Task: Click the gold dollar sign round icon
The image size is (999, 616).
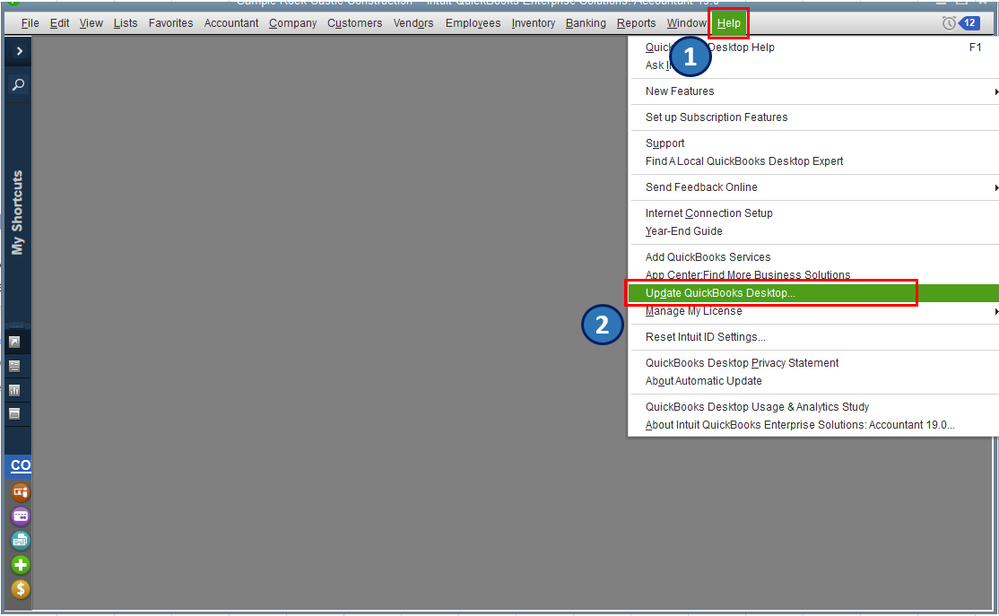Action: pyautogui.click(x=20, y=589)
